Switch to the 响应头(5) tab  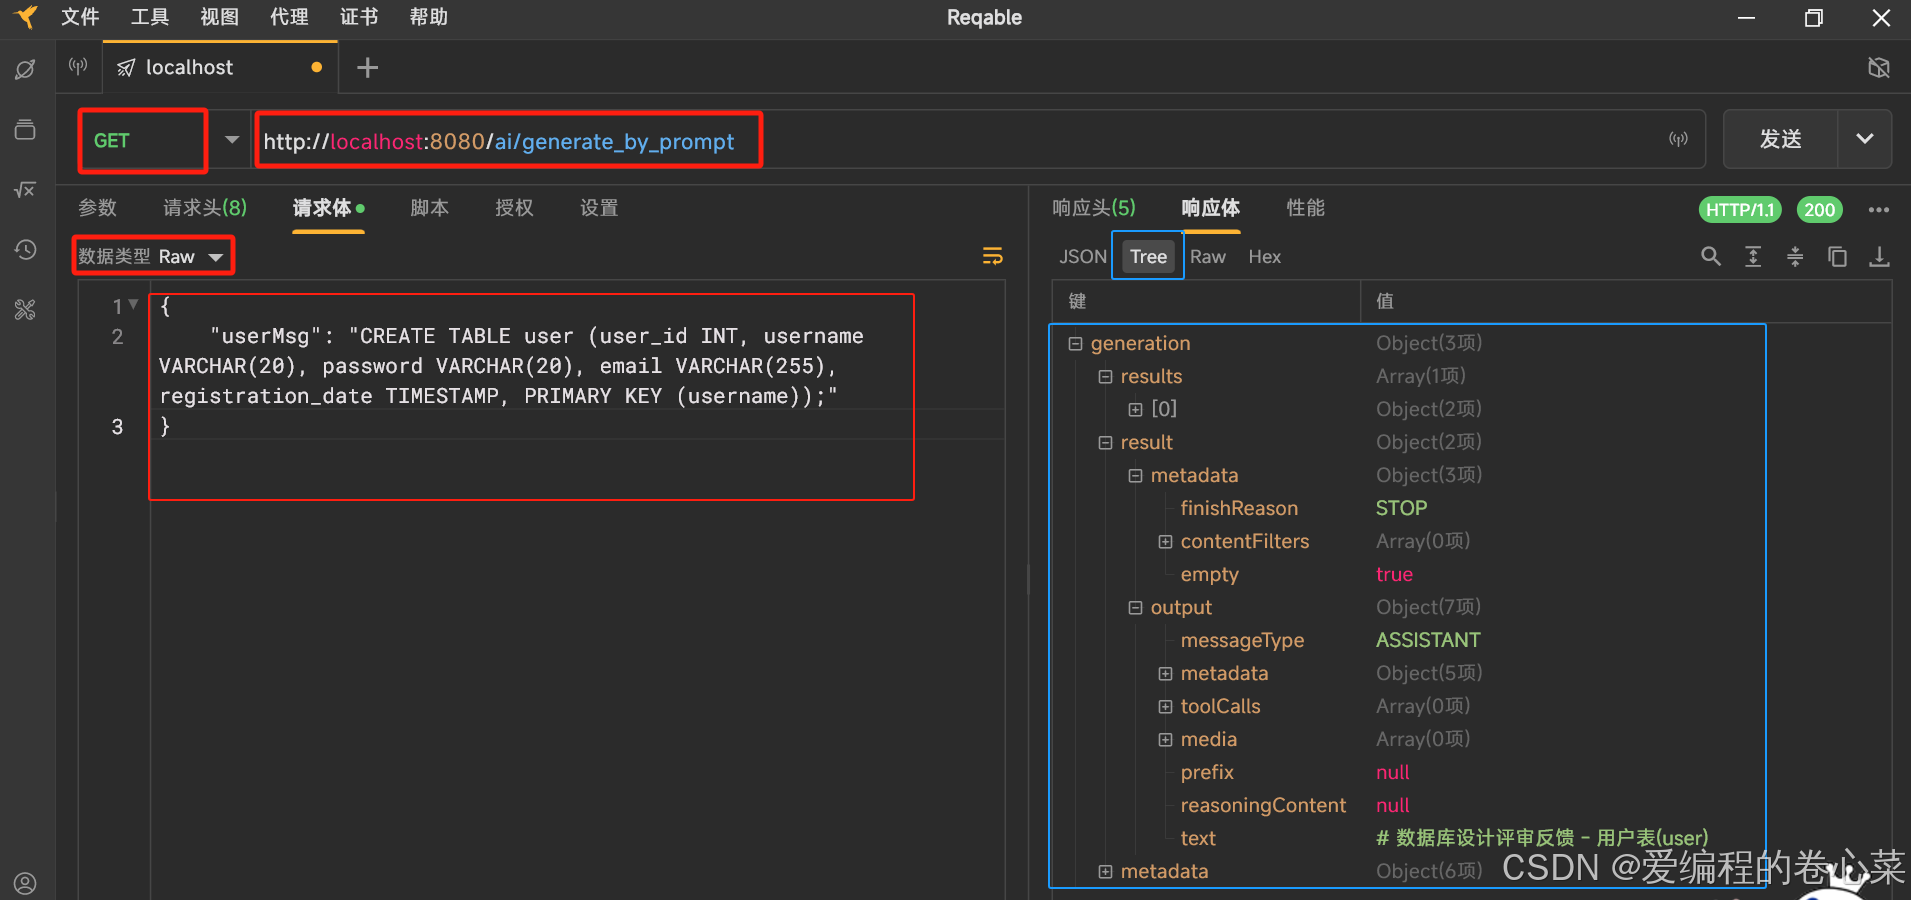[1094, 208]
